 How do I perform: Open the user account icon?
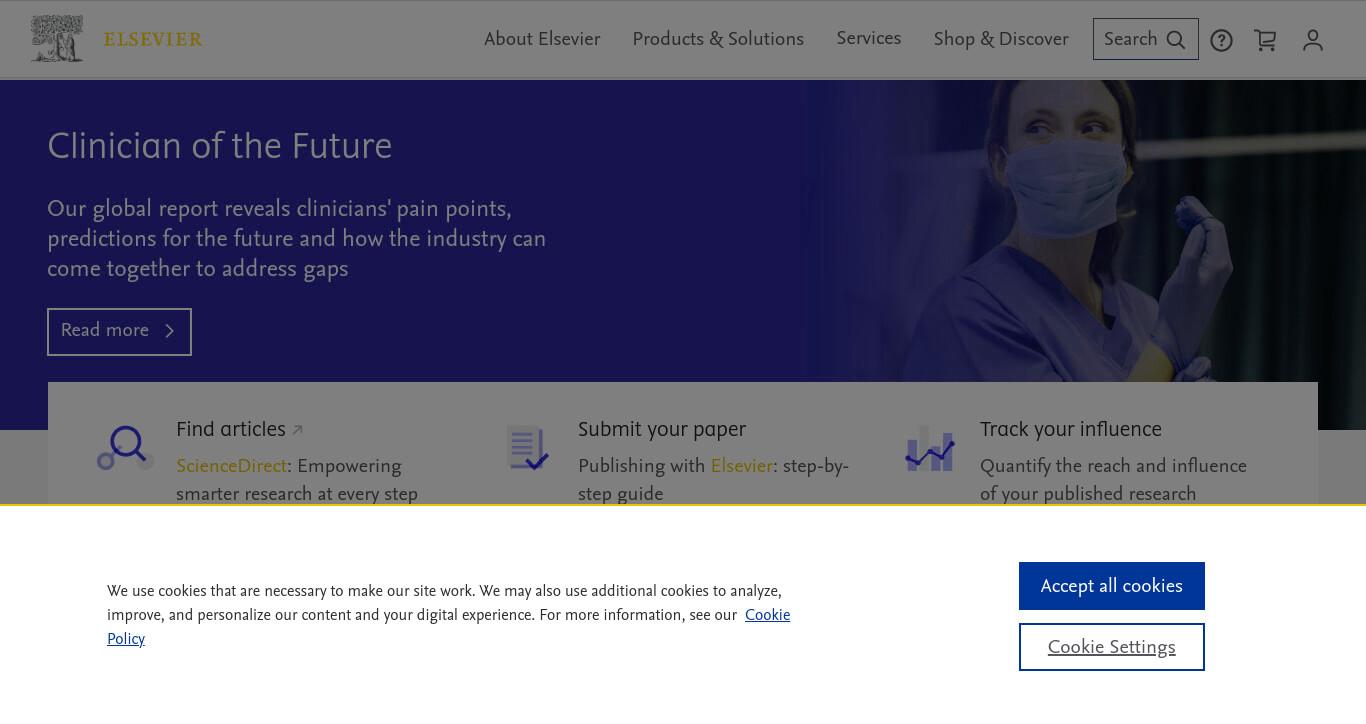coord(1313,40)
